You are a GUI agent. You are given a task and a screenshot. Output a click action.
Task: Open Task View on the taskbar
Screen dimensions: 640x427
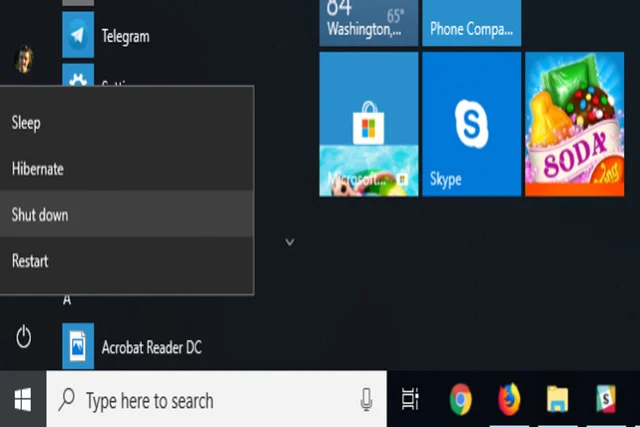pyautogui.click(x=410, y=399)
